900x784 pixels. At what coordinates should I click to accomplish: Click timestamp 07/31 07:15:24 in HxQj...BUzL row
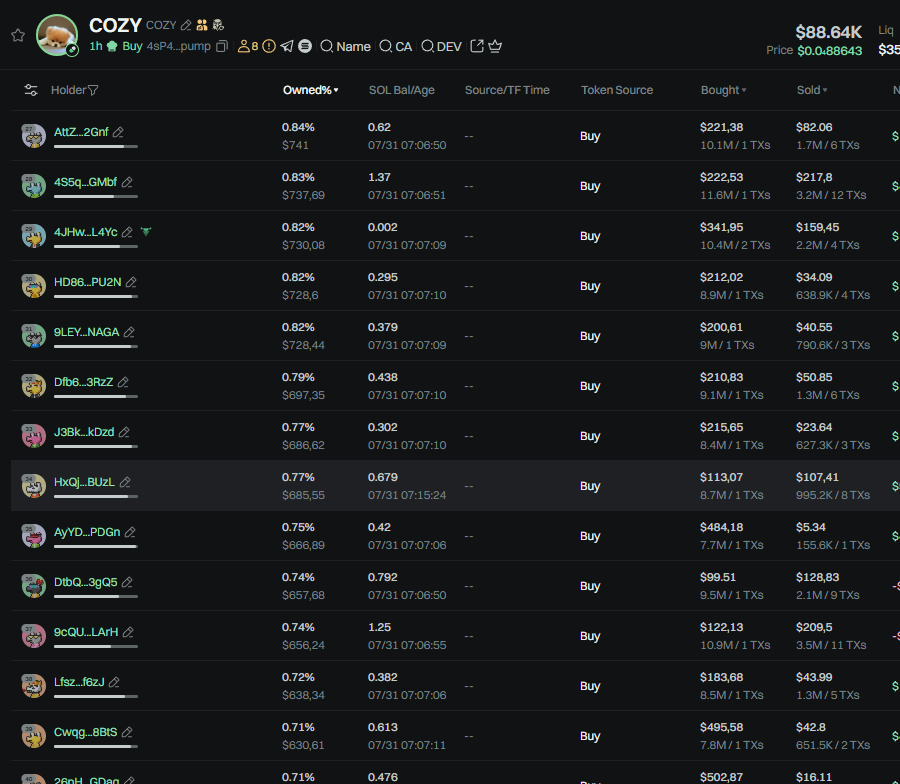click(407, 495)
